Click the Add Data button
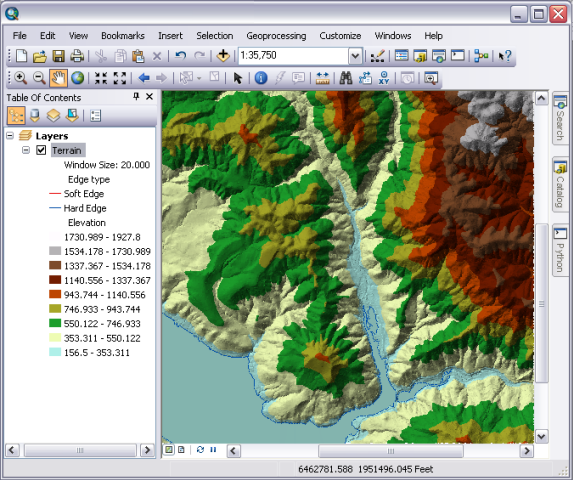This screenshot has width=573, height=480. 223,56
